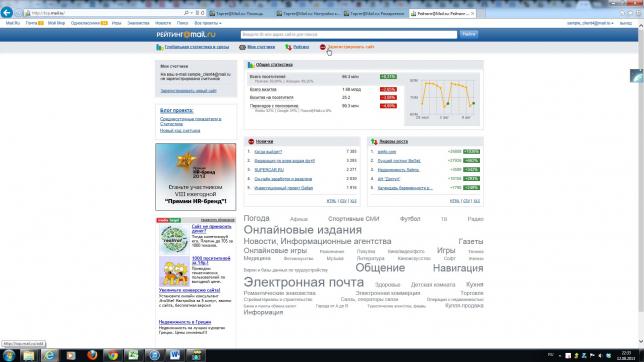Viewport: 644px width, 362px height.
Task: Open the Рейтинг link in submenu
Action: coord(301,47)
